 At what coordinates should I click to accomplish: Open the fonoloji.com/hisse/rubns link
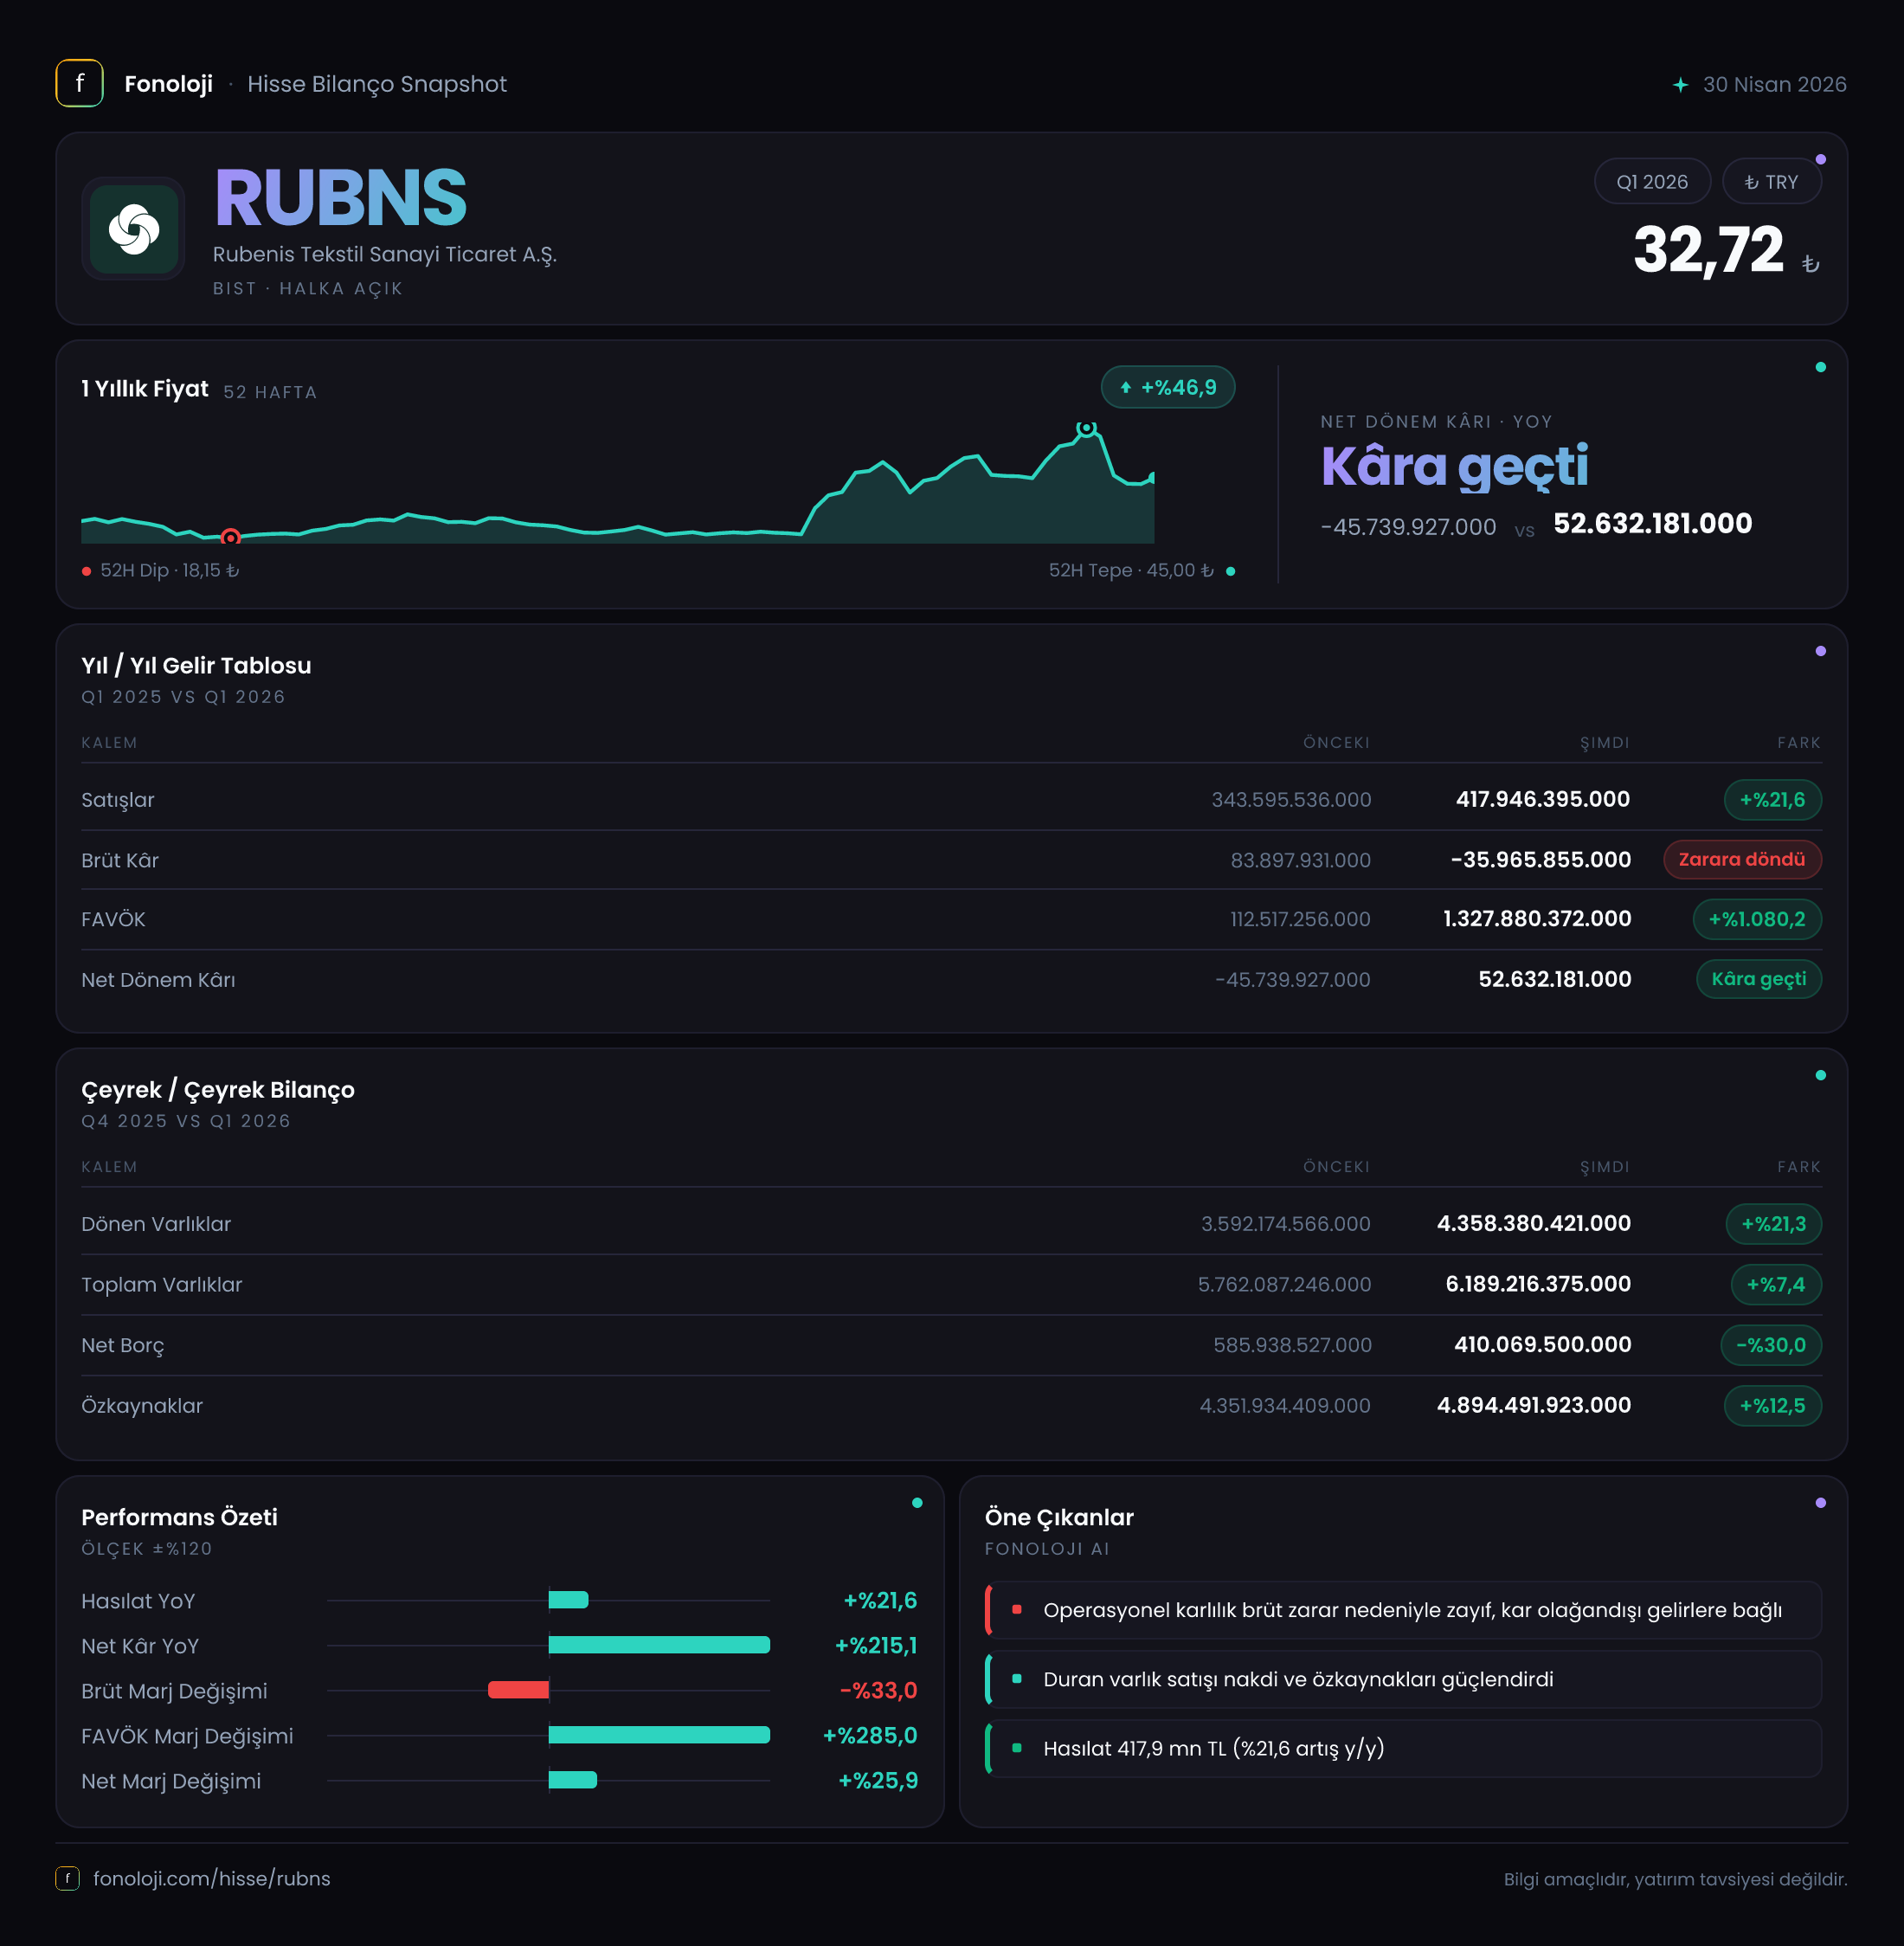click(x=212, y=1878)
